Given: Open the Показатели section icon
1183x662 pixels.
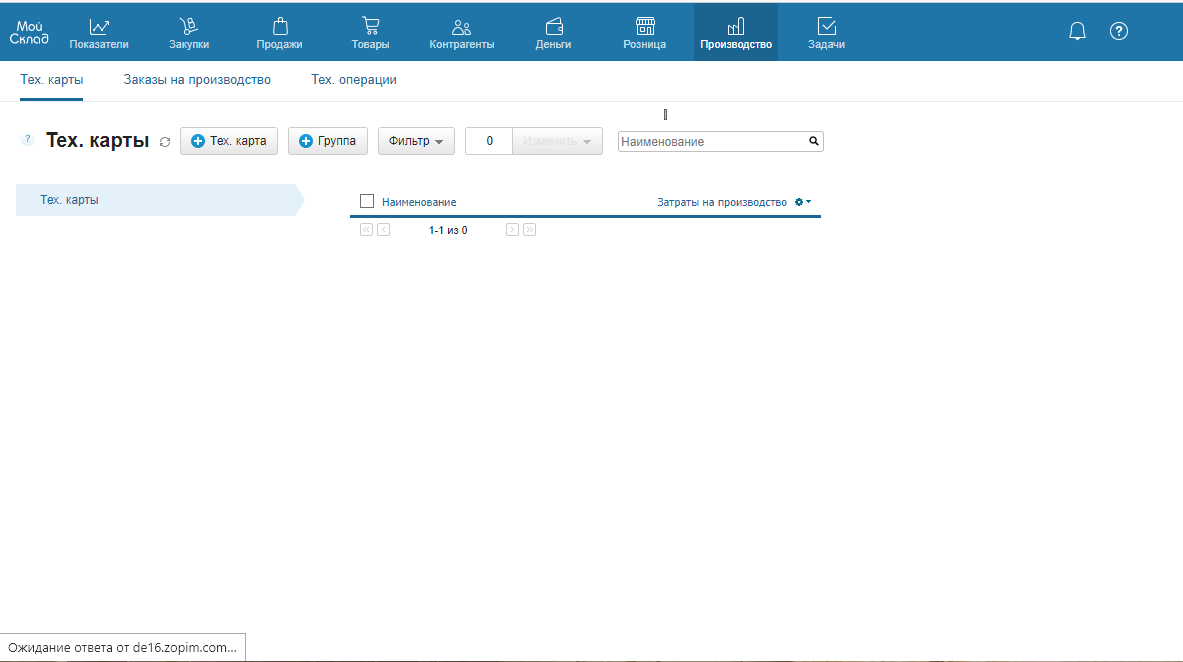Looking at the screenshot, I should [x=99, y=27].
